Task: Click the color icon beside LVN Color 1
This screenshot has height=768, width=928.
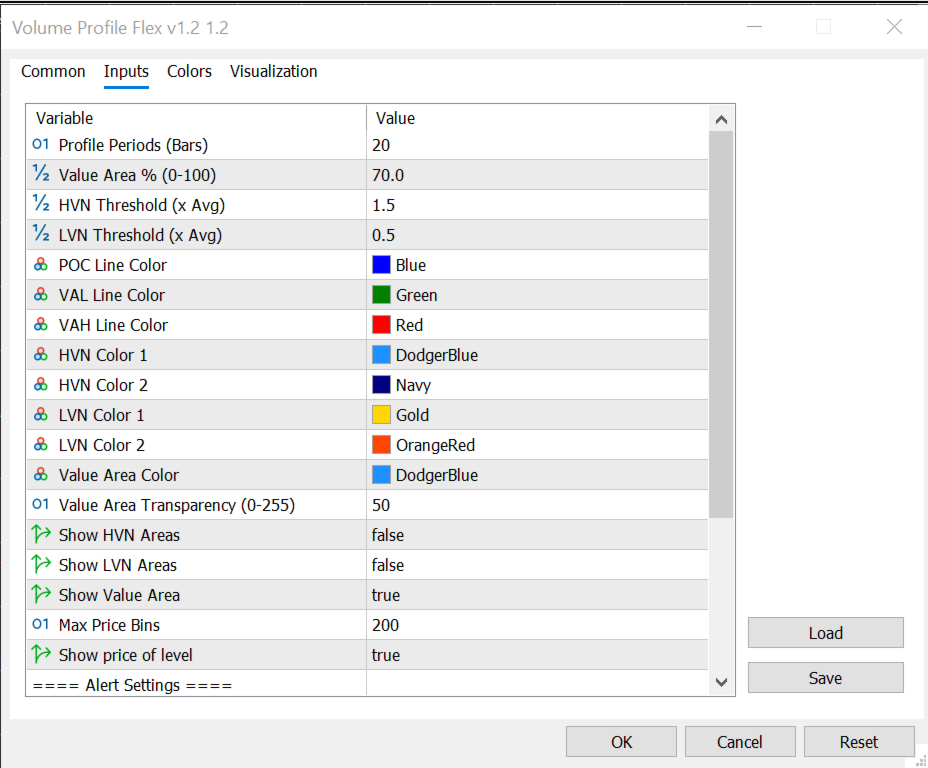Action: pyautogui.click(x=41, y=414)
